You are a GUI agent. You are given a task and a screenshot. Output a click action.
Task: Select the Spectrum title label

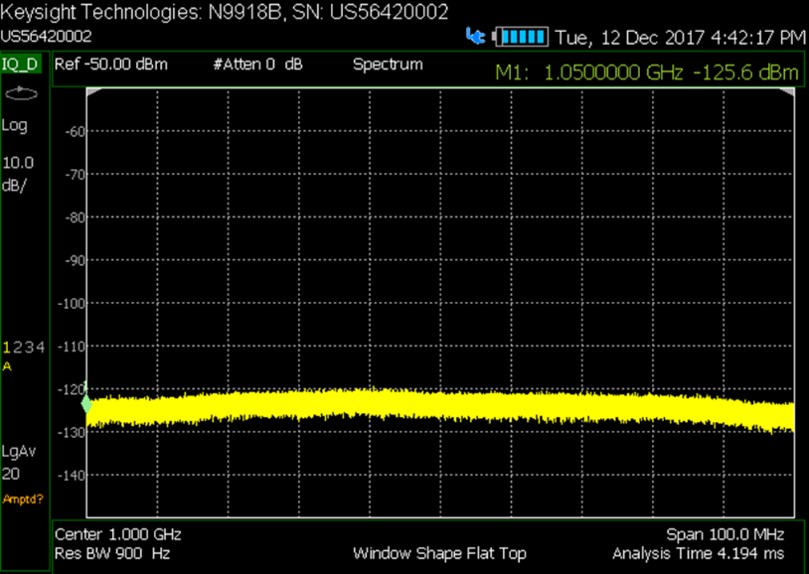(x=388, y=64)
